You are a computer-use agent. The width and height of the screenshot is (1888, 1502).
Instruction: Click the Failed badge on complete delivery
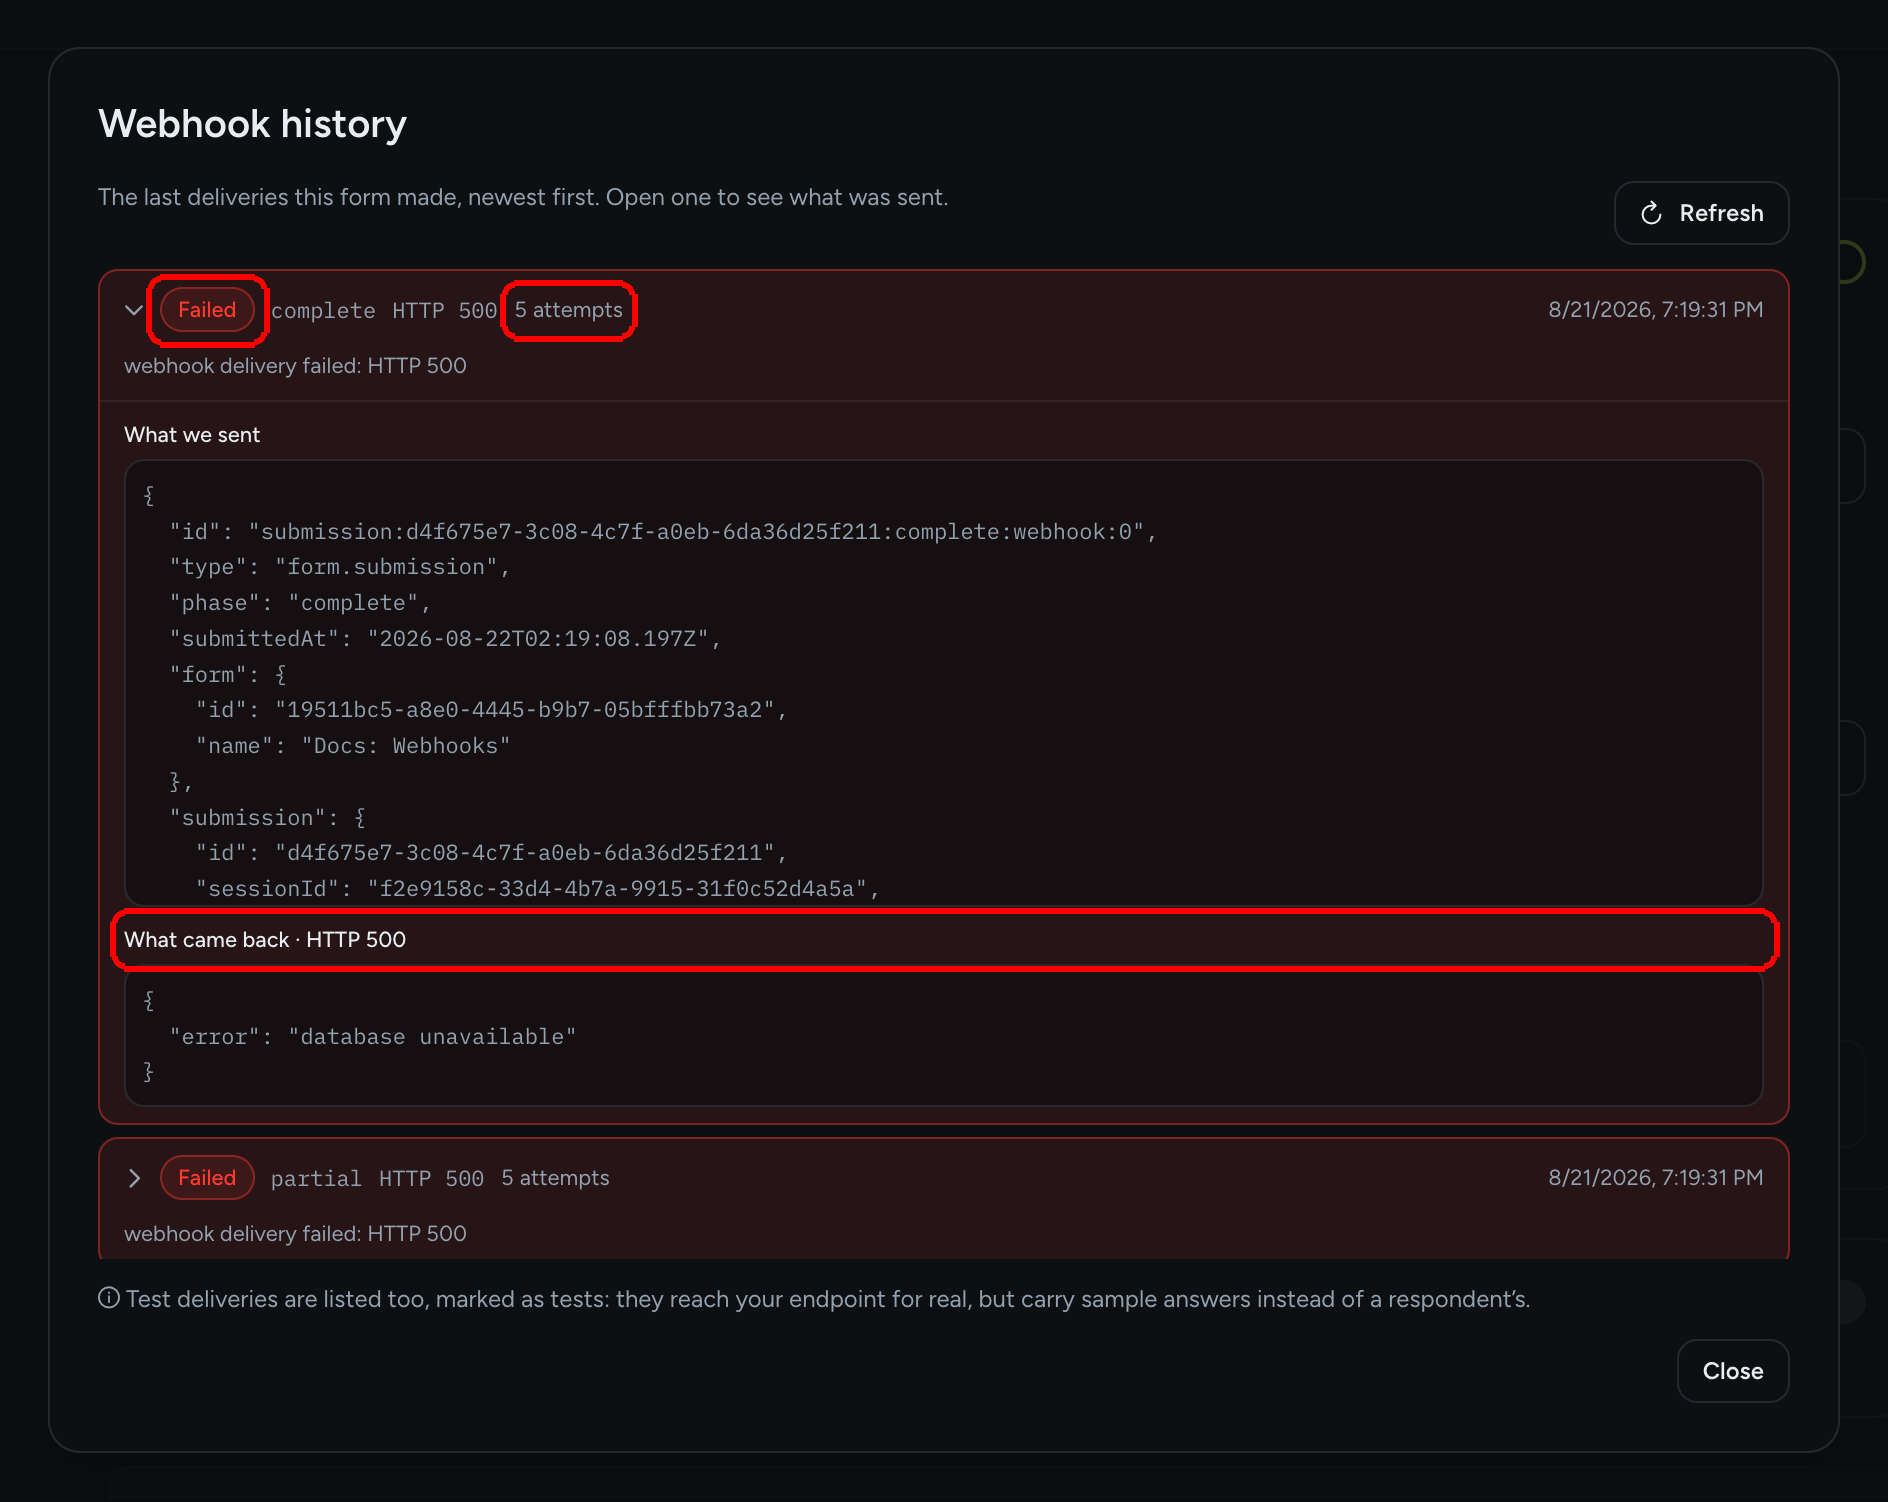(x=207, y=310)
